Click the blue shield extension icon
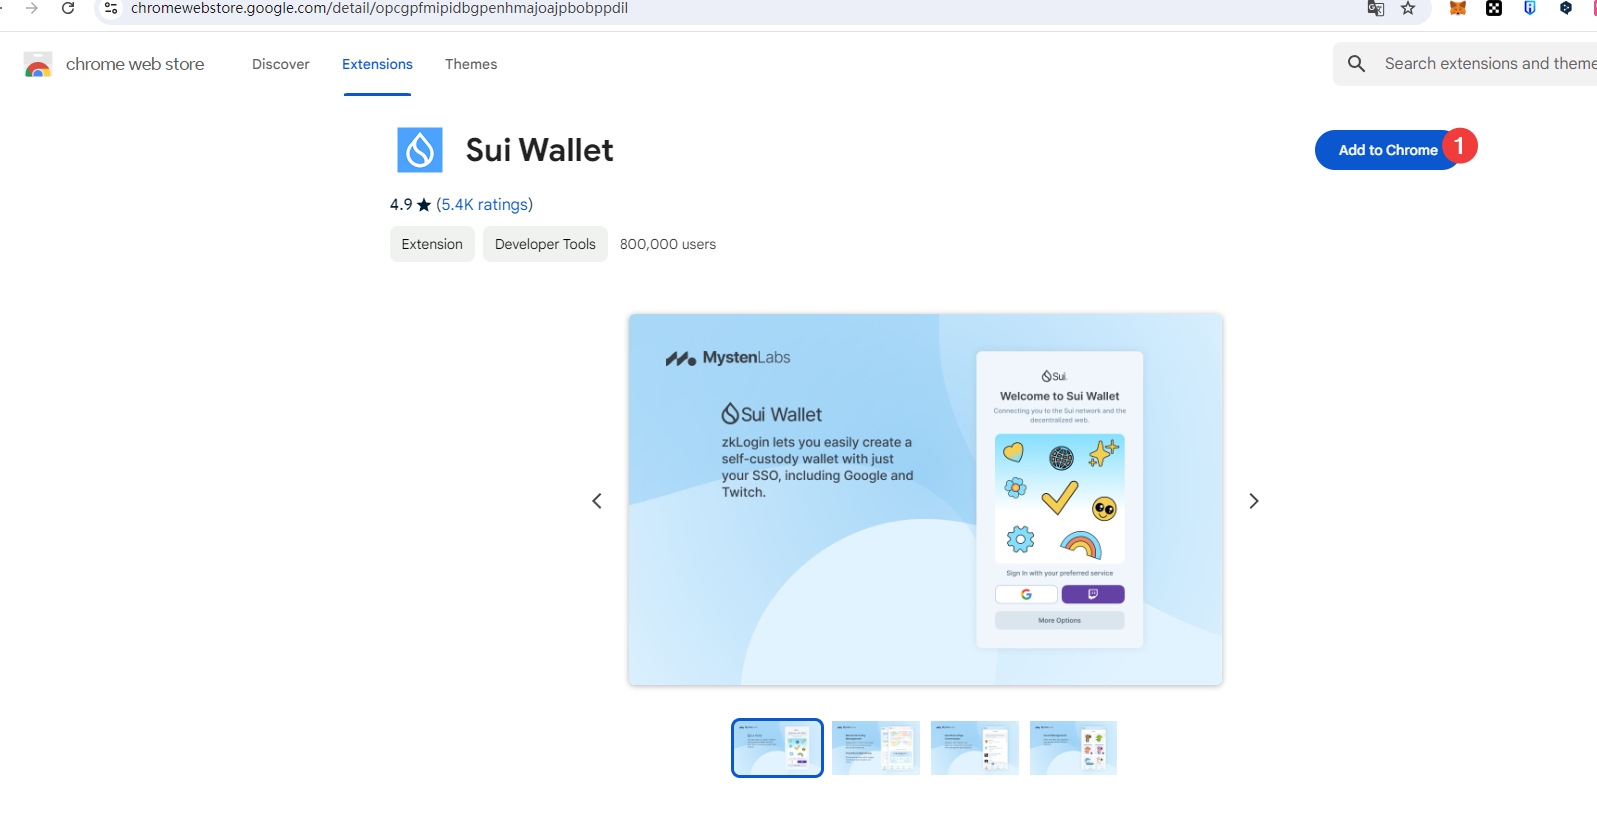This screenshot has width=1597, height=816. coord(1529,8)
